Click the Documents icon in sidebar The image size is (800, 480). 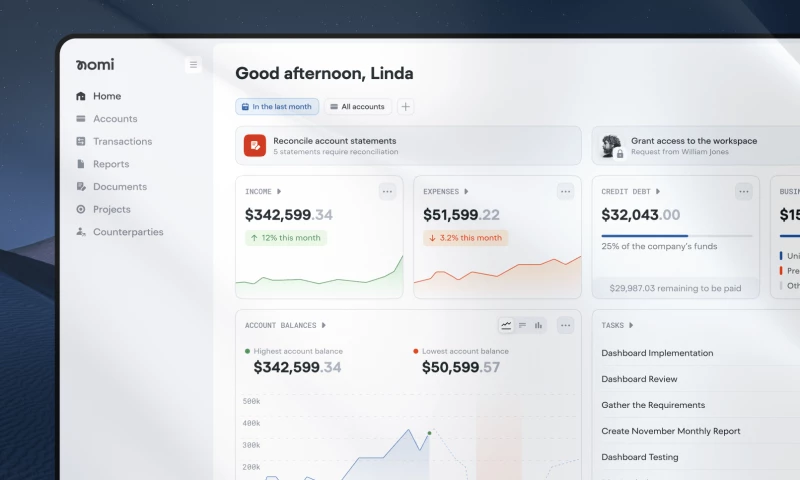tap(81, 187)
